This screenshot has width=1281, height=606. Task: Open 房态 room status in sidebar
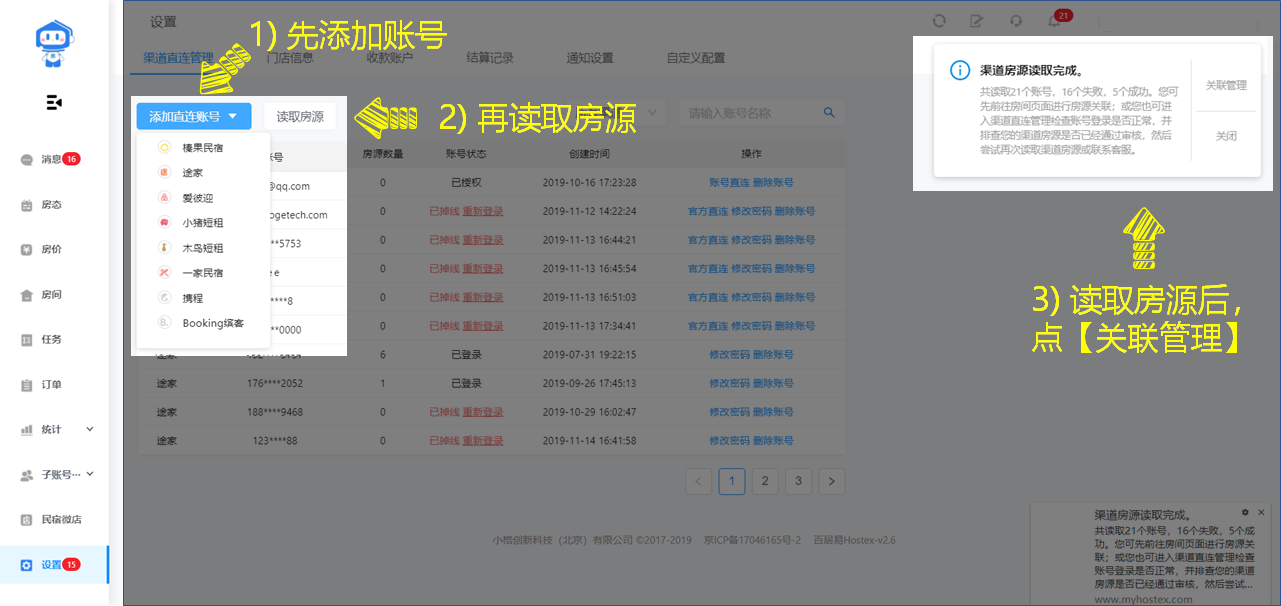tap(50, 205)
